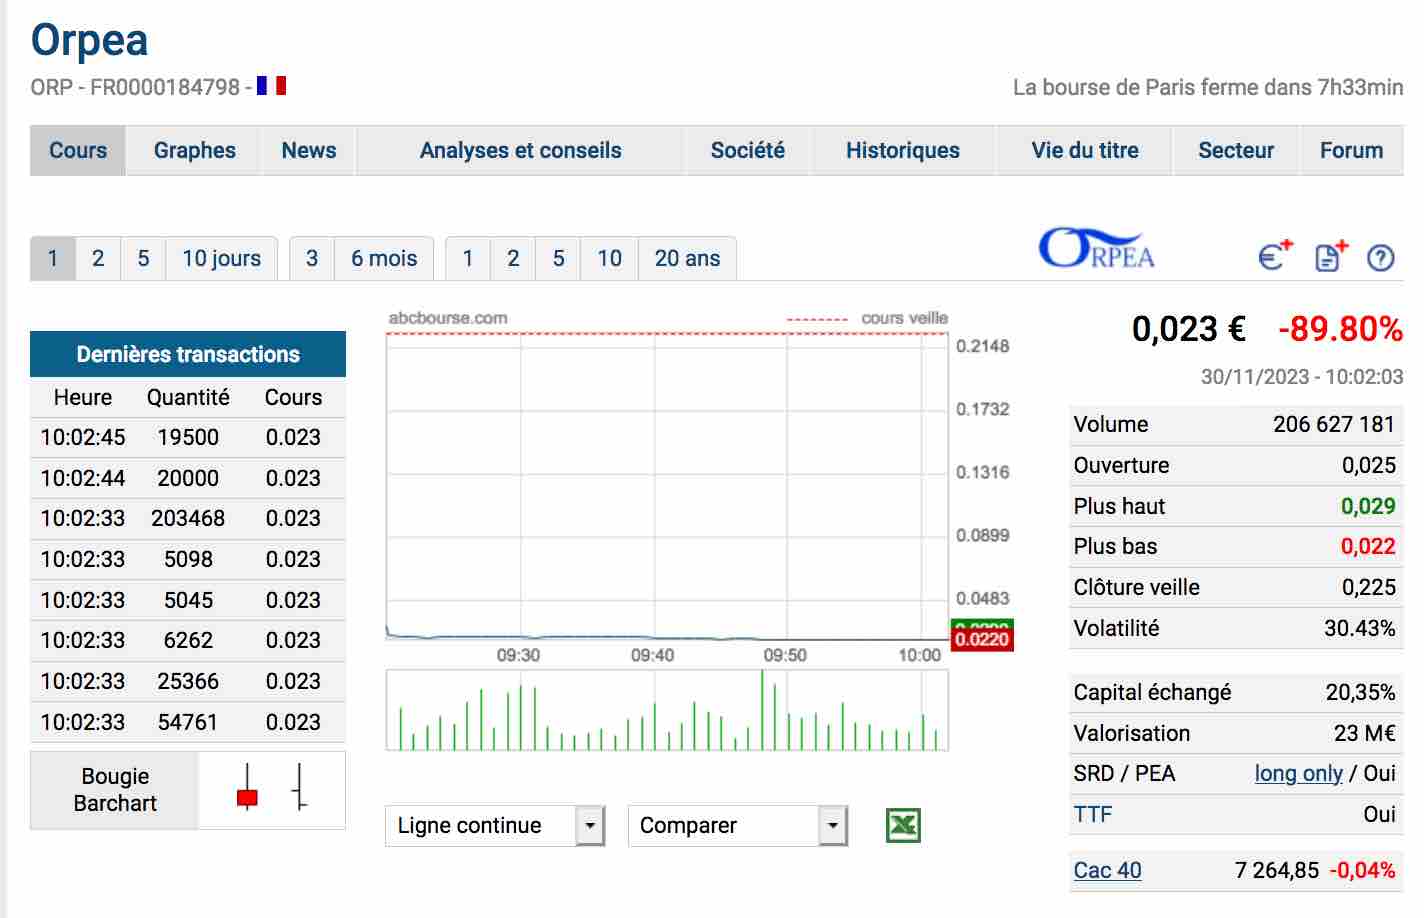
Task: Click the Orpea company logo
Action: [x=1096, y=249]
